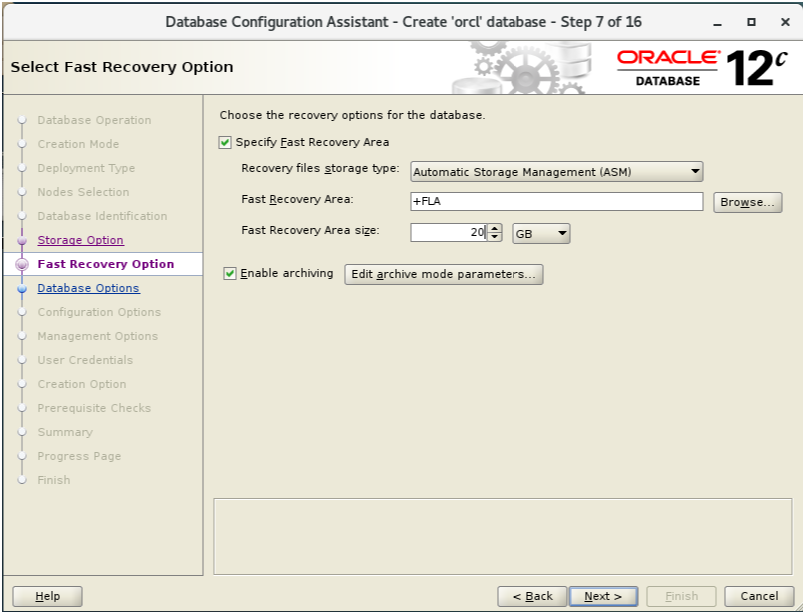Close the Database Configuration Assistant window
The image size is (806, 613).
(x=785, y=22)
